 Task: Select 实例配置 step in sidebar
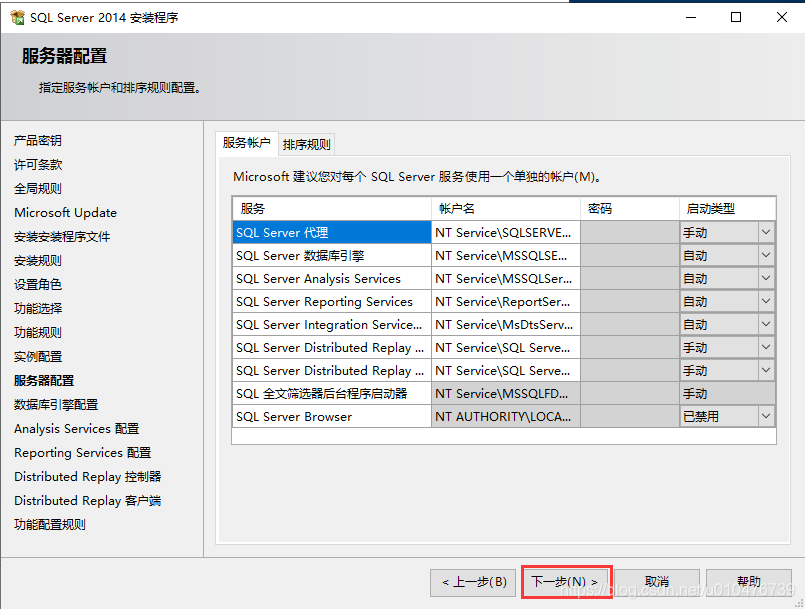click(38, 356)
